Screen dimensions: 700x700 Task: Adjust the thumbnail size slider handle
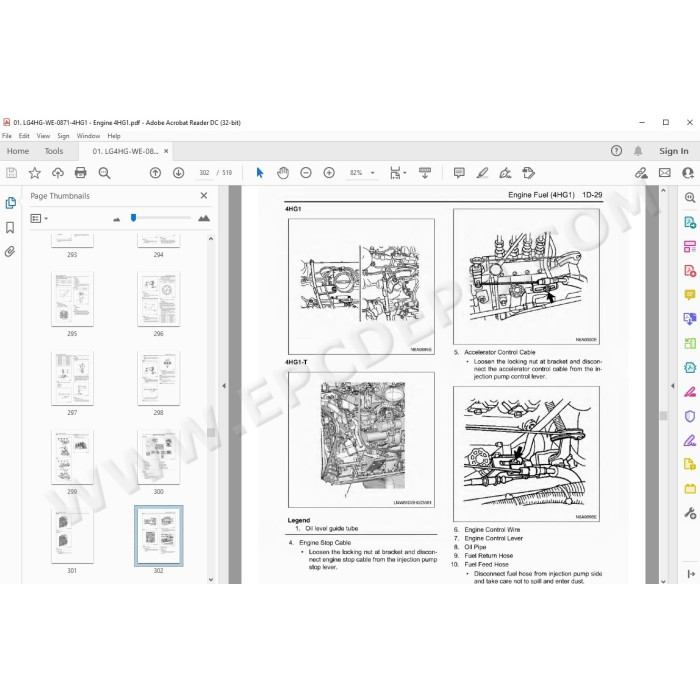click(133, 217)
